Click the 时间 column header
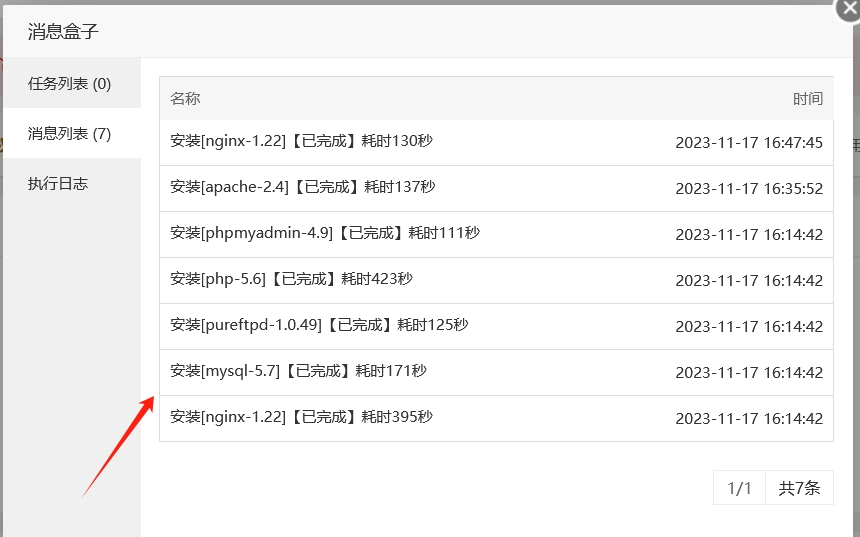Viewport: 860px width, 537px height. click(807, 99)
